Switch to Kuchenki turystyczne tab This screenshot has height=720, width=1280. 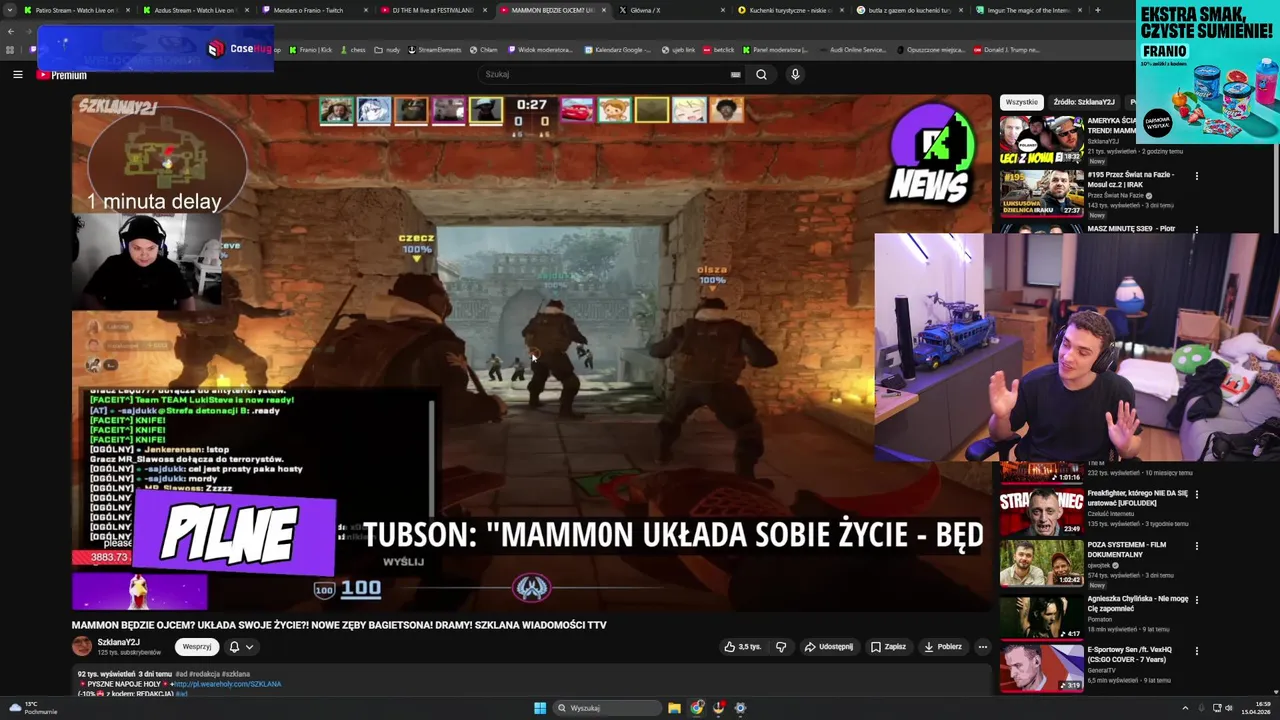click(x=787, y=10)
